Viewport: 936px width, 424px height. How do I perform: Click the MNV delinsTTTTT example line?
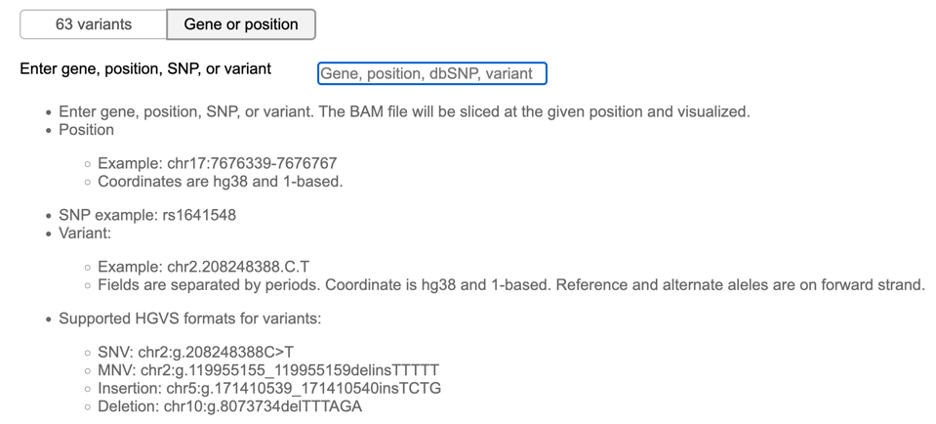pos(268,369)
